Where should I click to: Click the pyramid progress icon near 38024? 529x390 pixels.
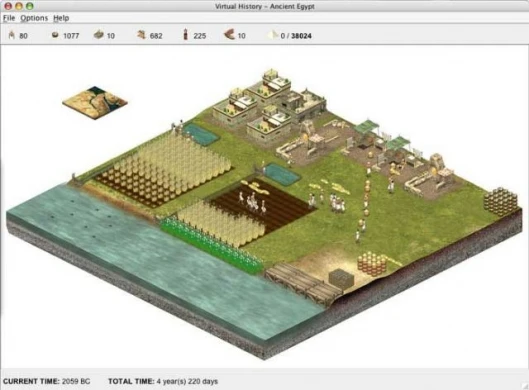(272, 35)
